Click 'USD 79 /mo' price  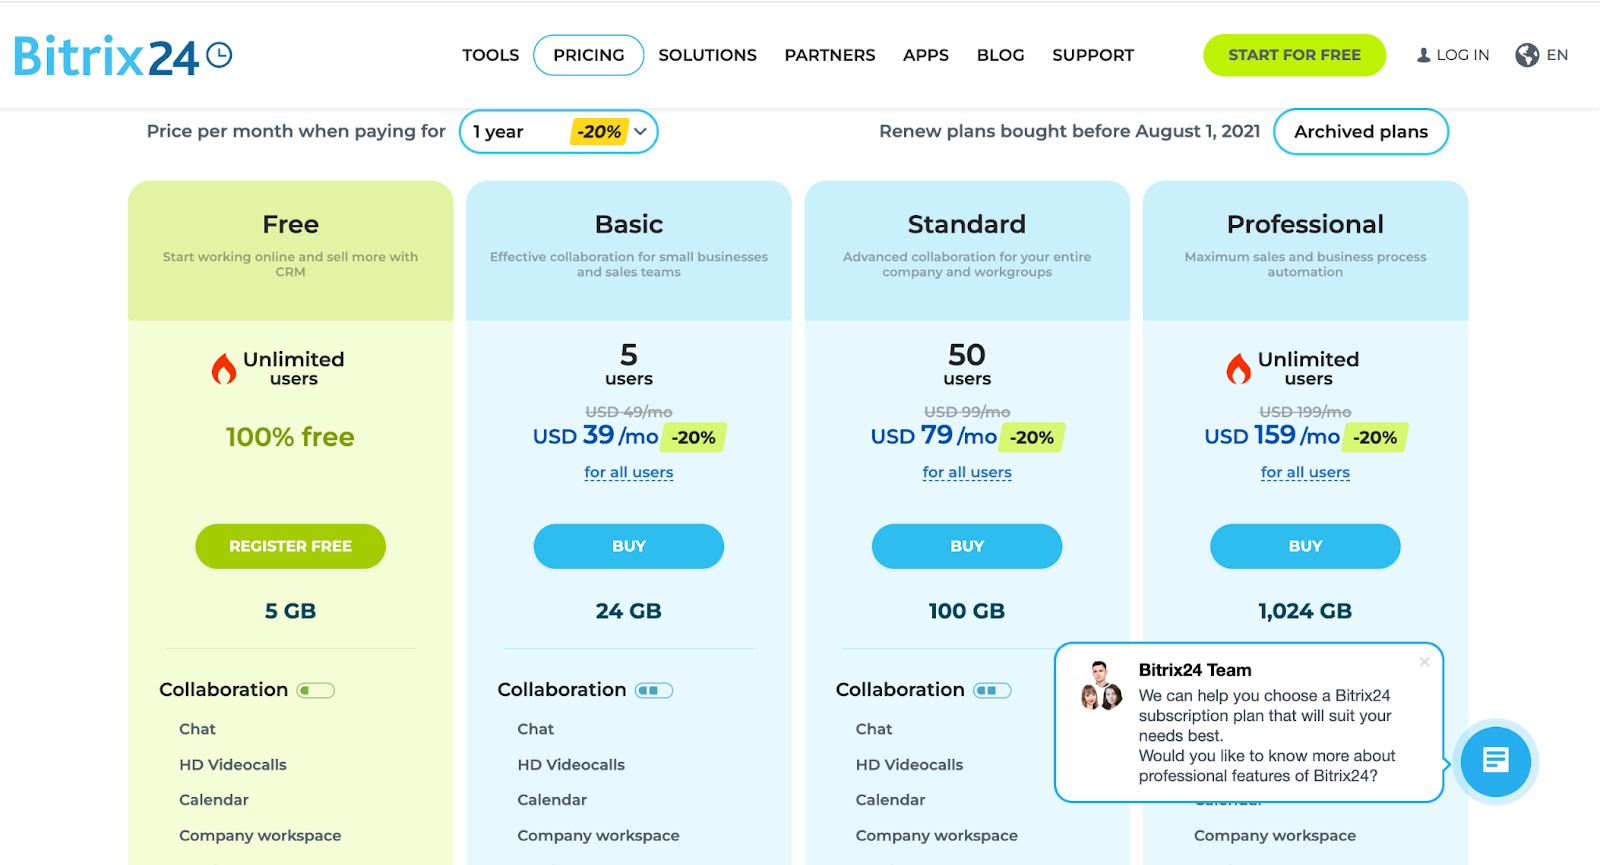934,436
